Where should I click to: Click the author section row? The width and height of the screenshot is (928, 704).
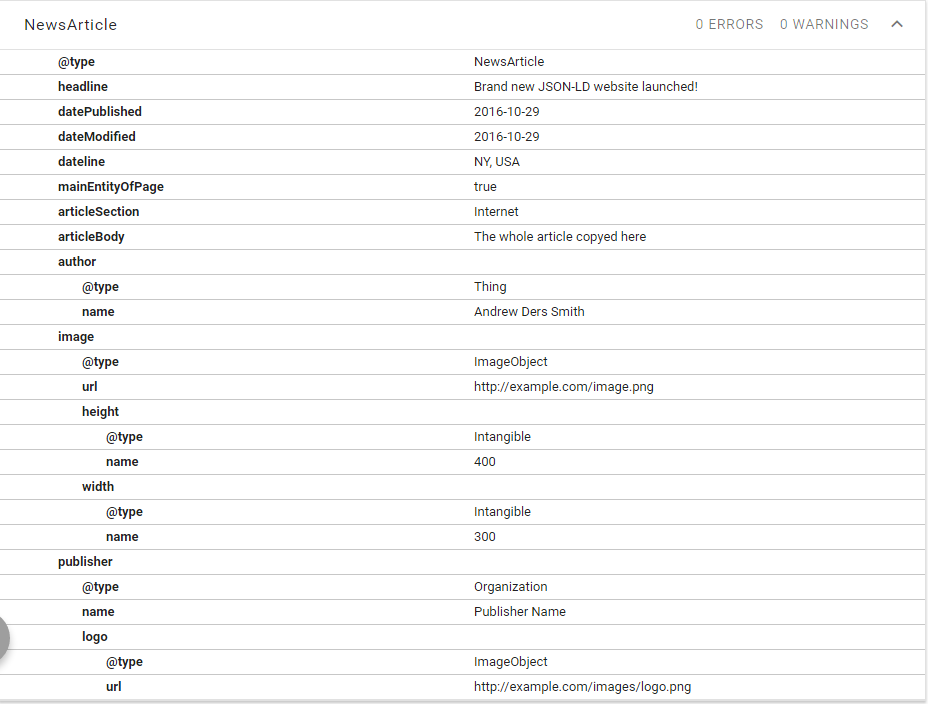[77, 262]
